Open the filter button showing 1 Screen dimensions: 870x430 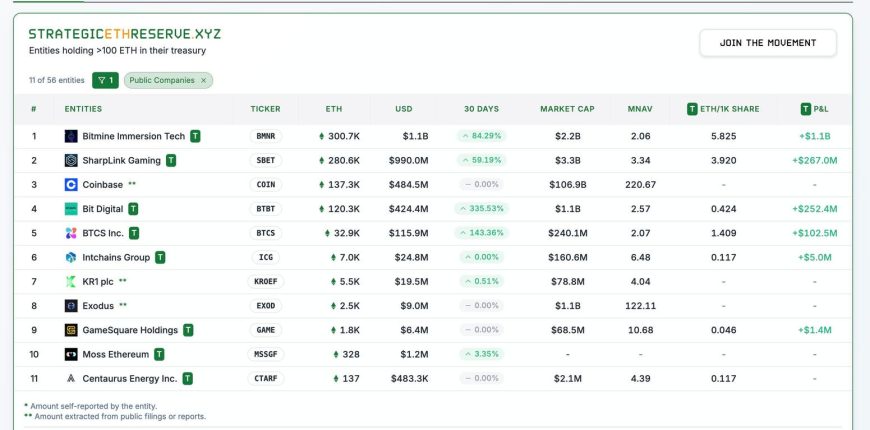click(105, 80)
